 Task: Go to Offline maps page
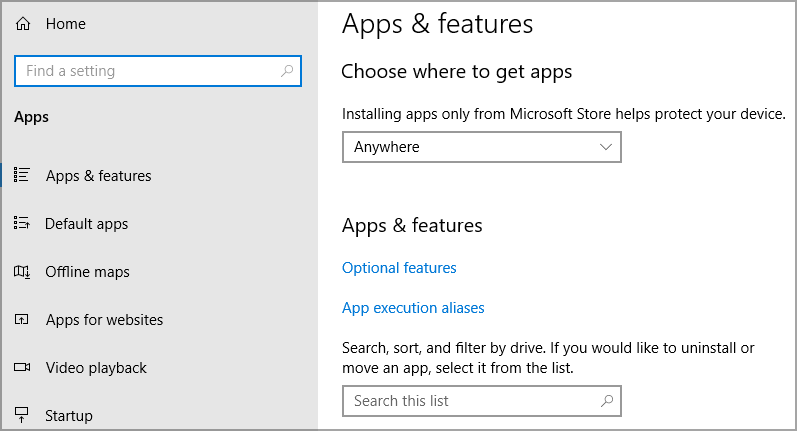87,272
